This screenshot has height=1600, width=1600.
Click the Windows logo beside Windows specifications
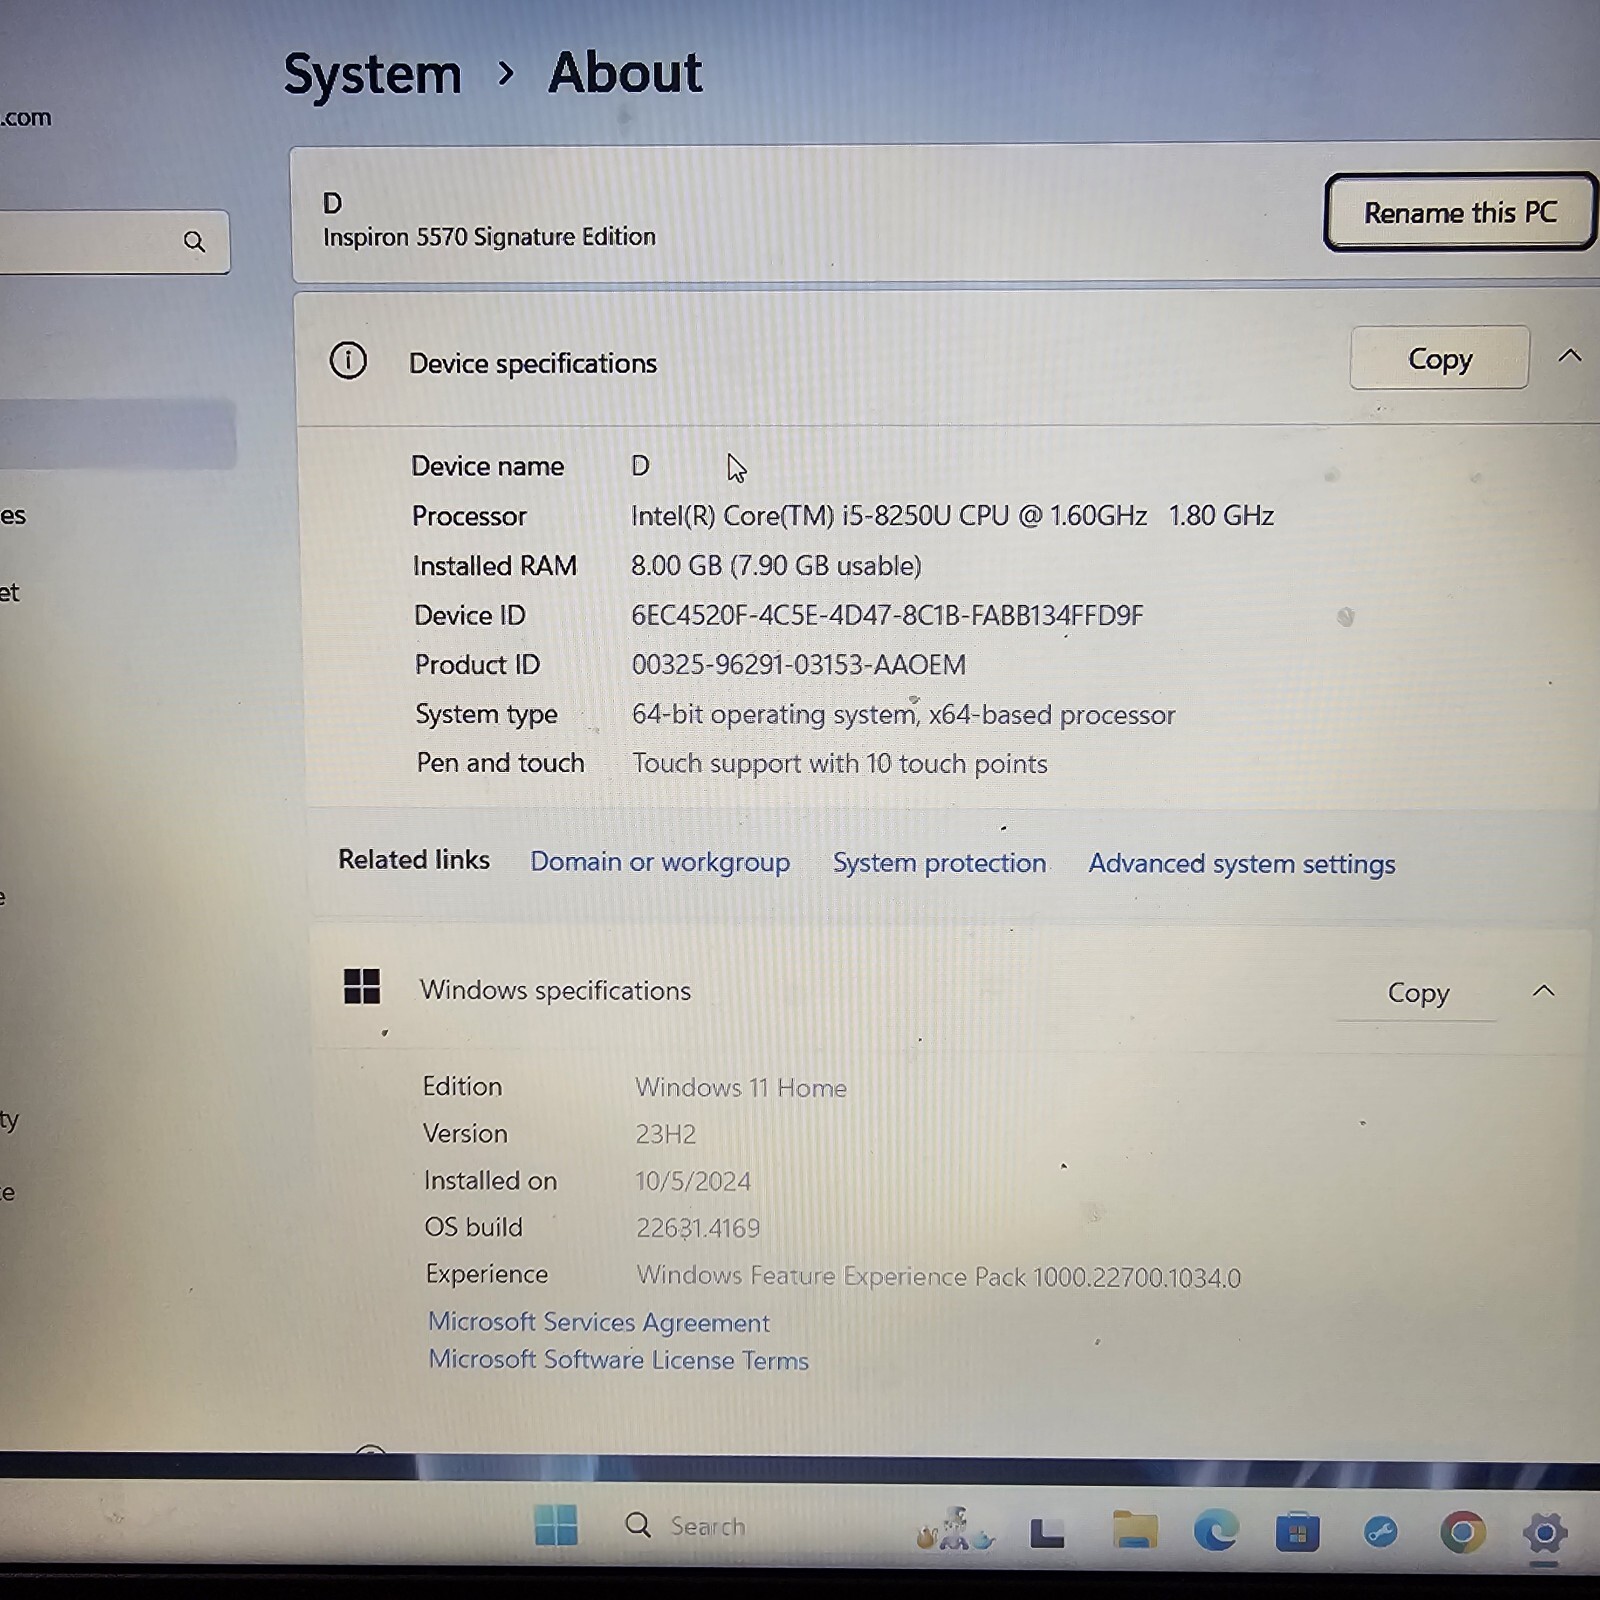361,986
